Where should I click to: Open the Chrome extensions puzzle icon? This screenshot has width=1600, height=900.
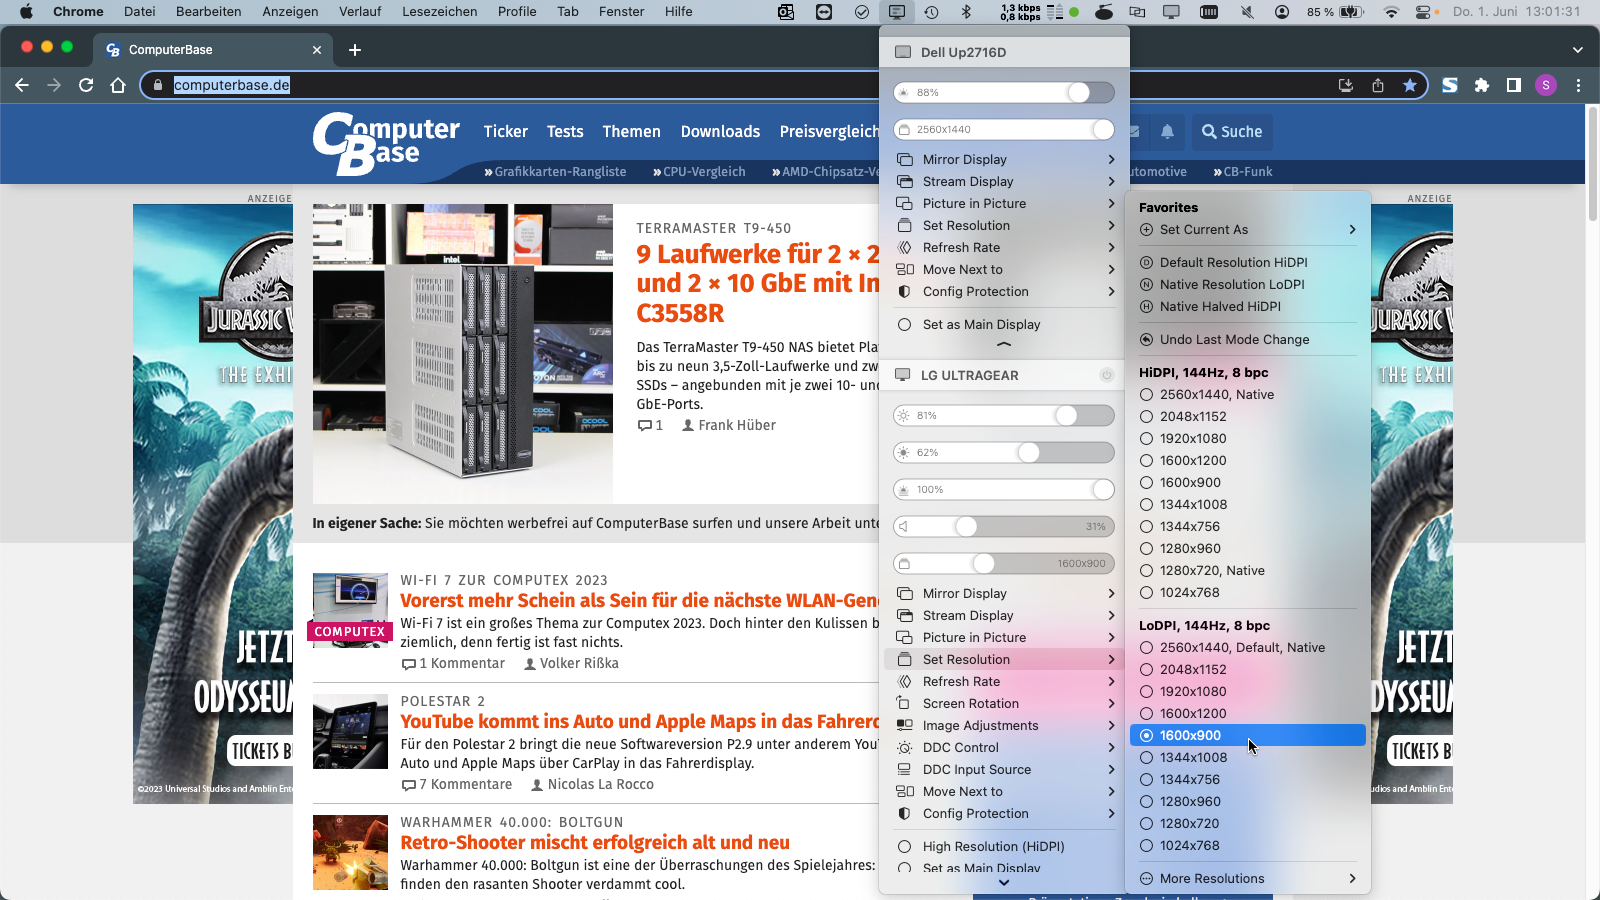pos(1482,85)
